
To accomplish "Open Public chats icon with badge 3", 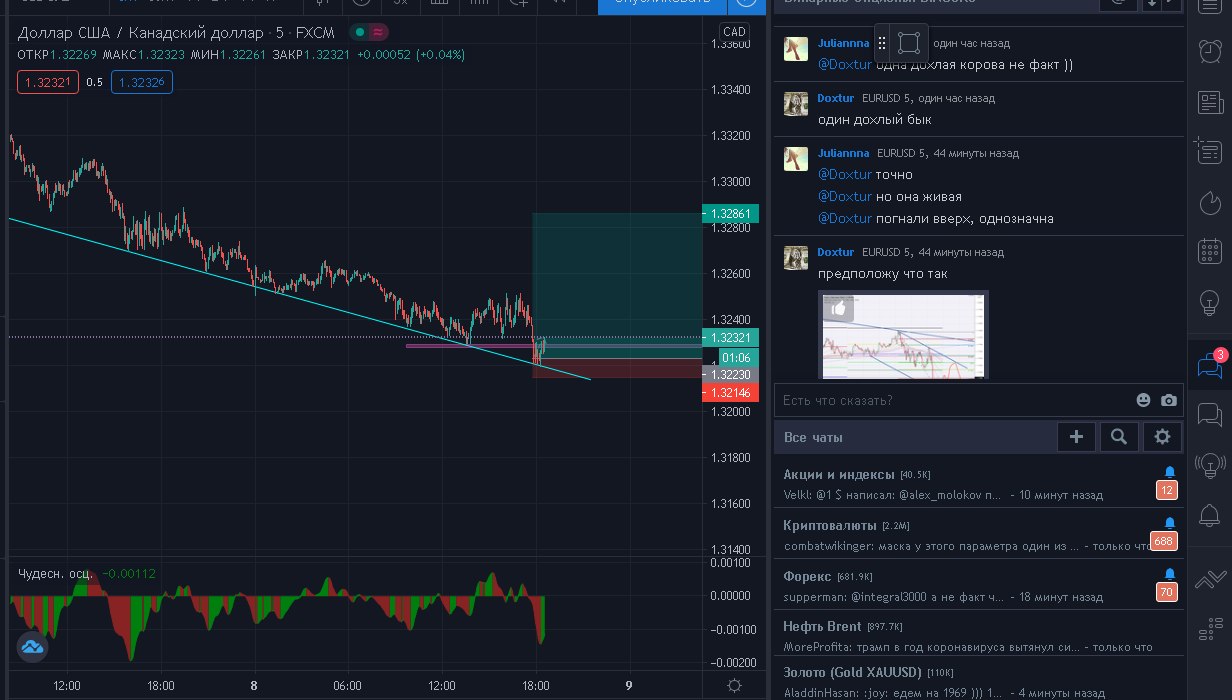I will click(x=1209, y=364).
